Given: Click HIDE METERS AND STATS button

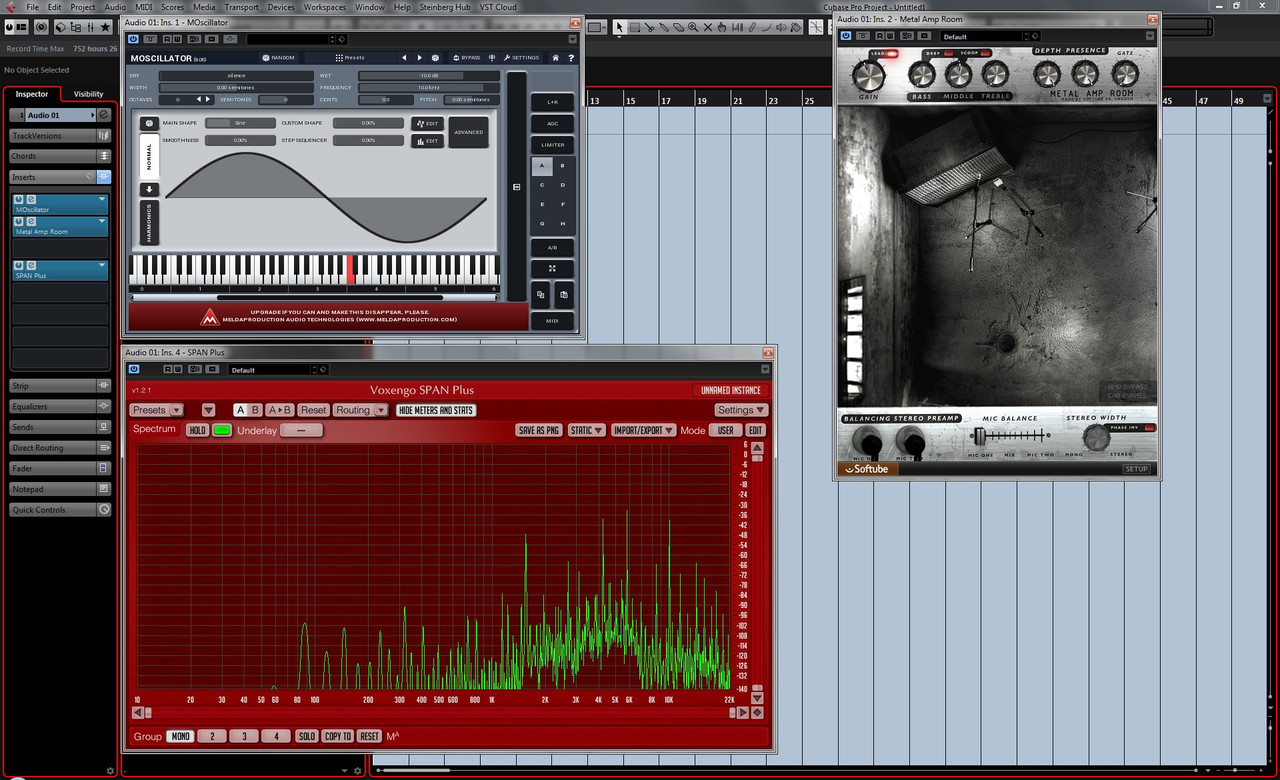Looking at the screenshot, I should click(x=436, y=410).
